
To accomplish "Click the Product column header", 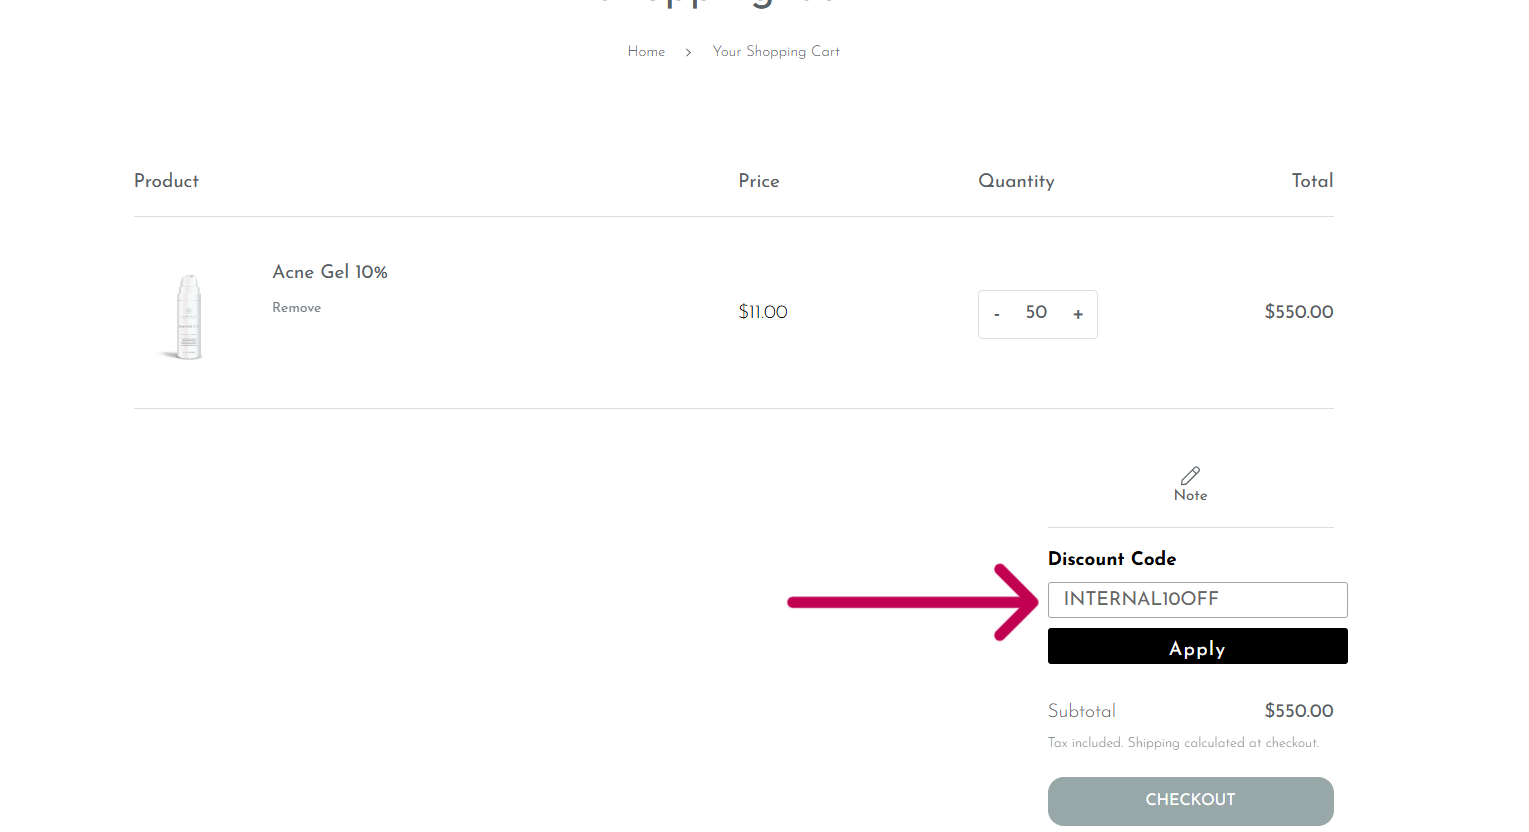I will coord(166,181).
